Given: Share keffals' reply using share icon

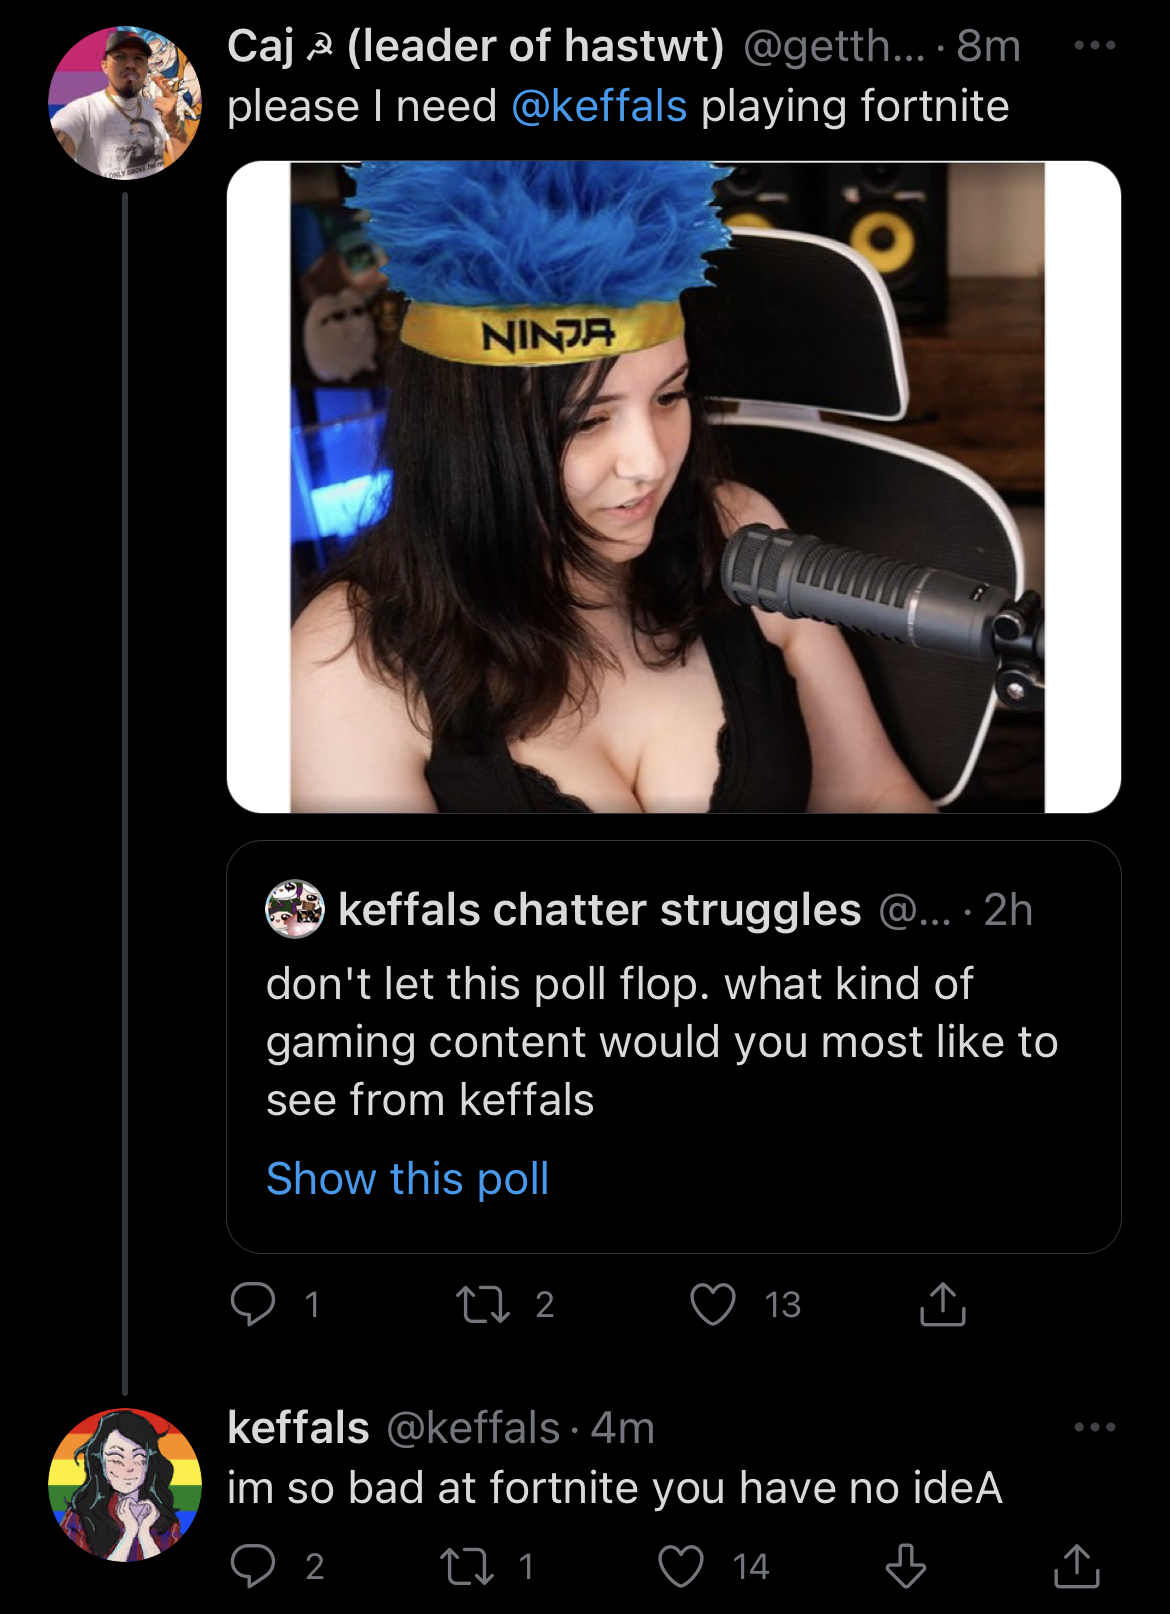Looking at the screenshot, I should tap(1077, 1566).
